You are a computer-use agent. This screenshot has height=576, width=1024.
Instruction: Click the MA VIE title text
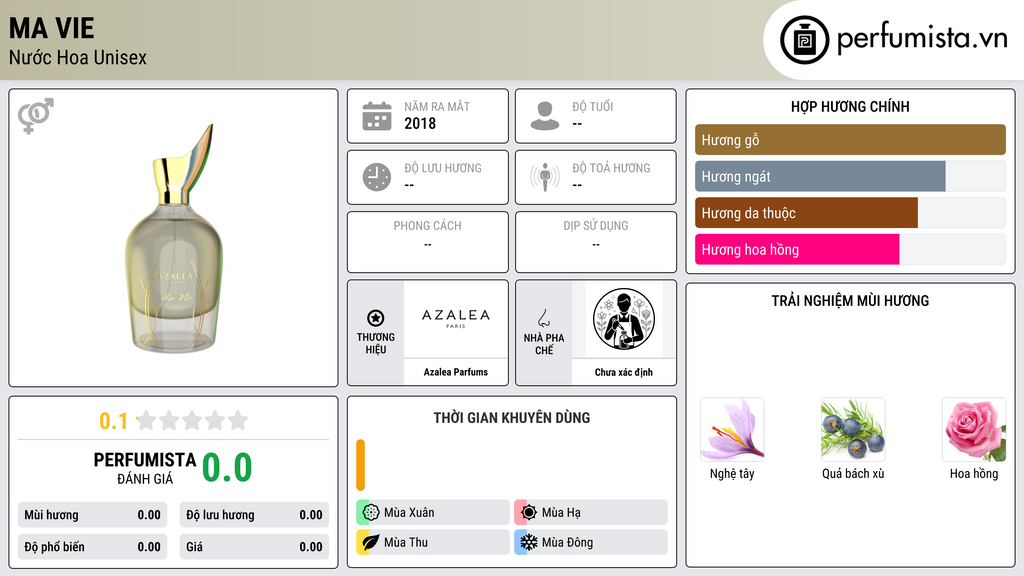(x=52, y=28)
